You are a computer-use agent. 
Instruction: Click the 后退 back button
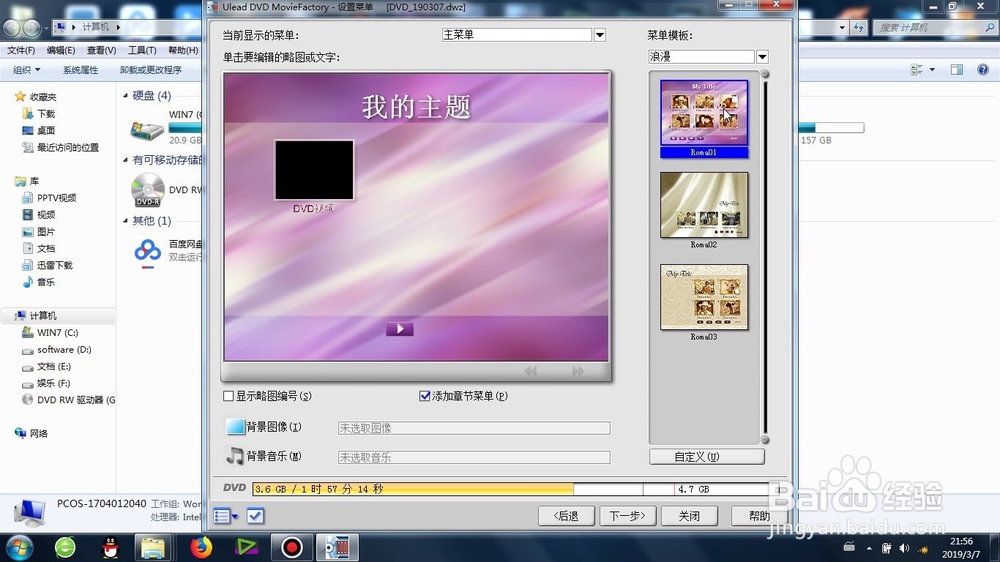tap(566, 515)
